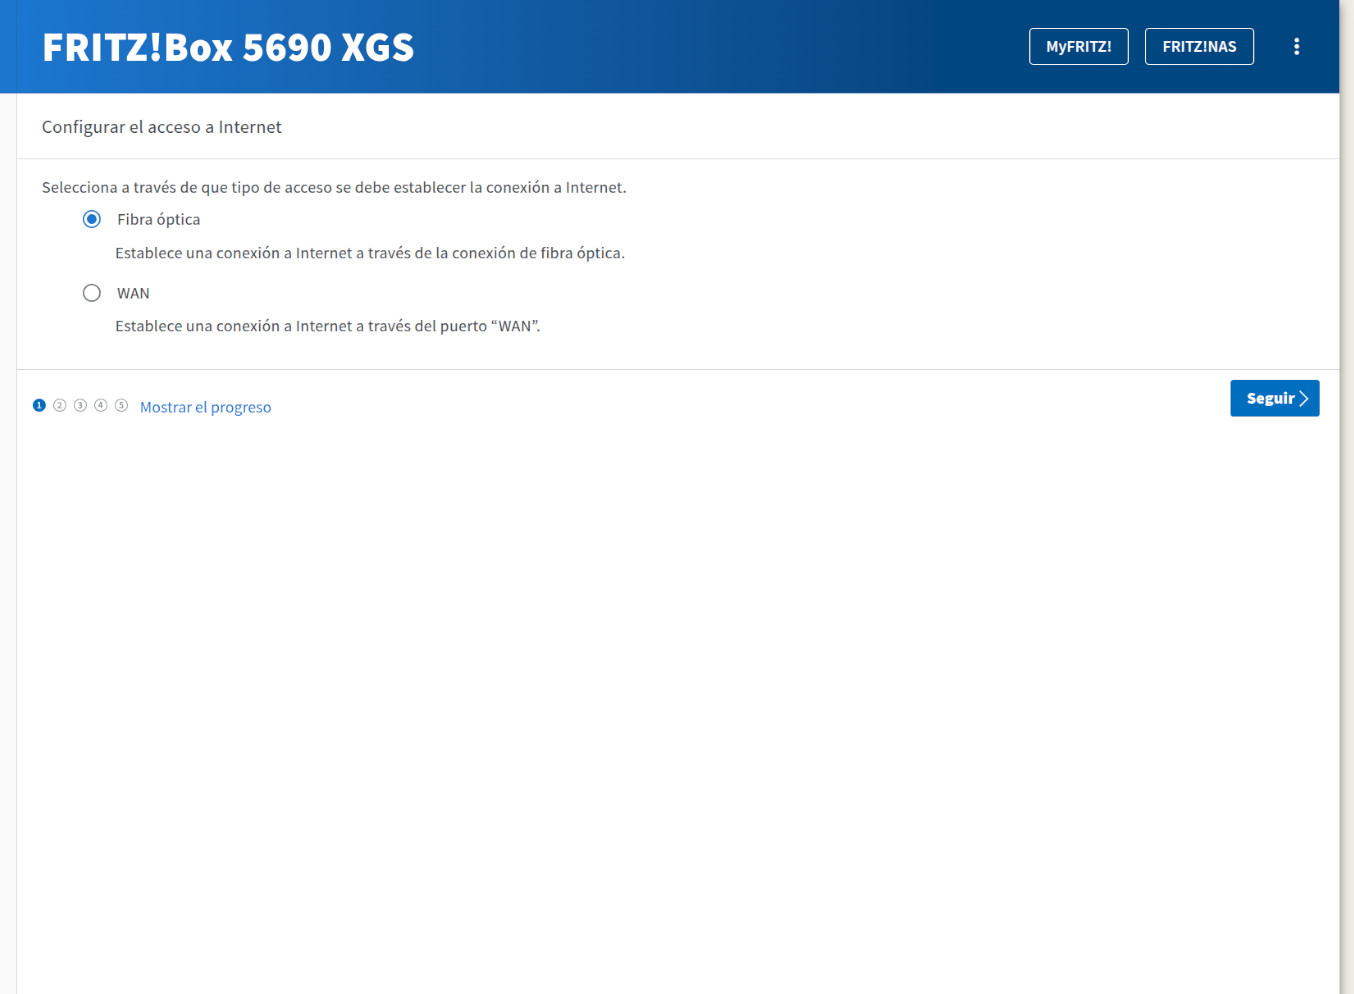Click the Fibra óptica label
Screen dimensions: 1354x994
(158, 219)
